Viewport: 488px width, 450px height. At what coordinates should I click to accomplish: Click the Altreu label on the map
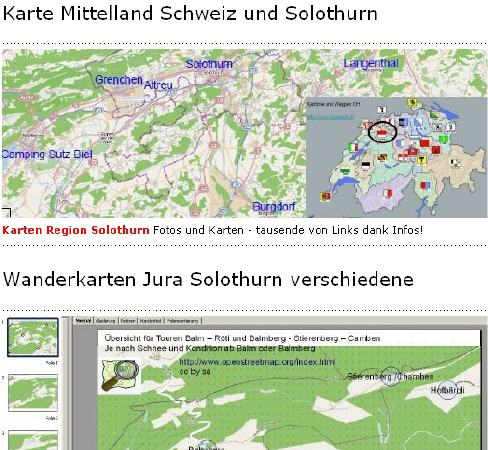pos(158,85)
